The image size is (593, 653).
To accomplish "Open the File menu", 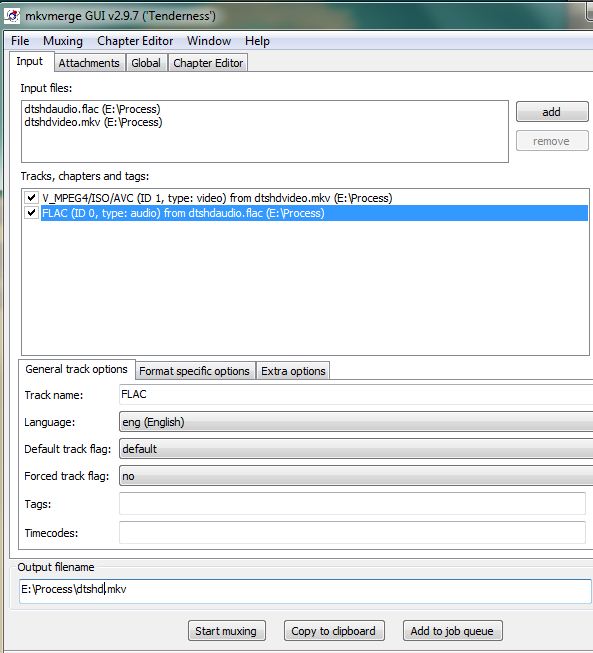I will (20, 41).
